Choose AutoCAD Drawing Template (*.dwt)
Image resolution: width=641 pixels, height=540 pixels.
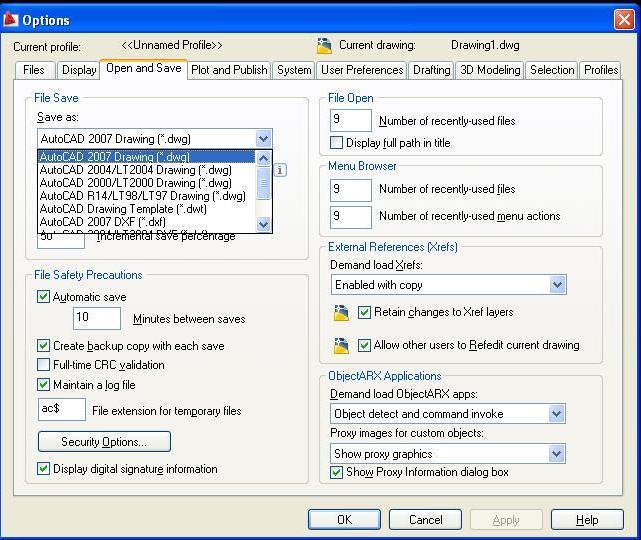(x=147, y=209)
